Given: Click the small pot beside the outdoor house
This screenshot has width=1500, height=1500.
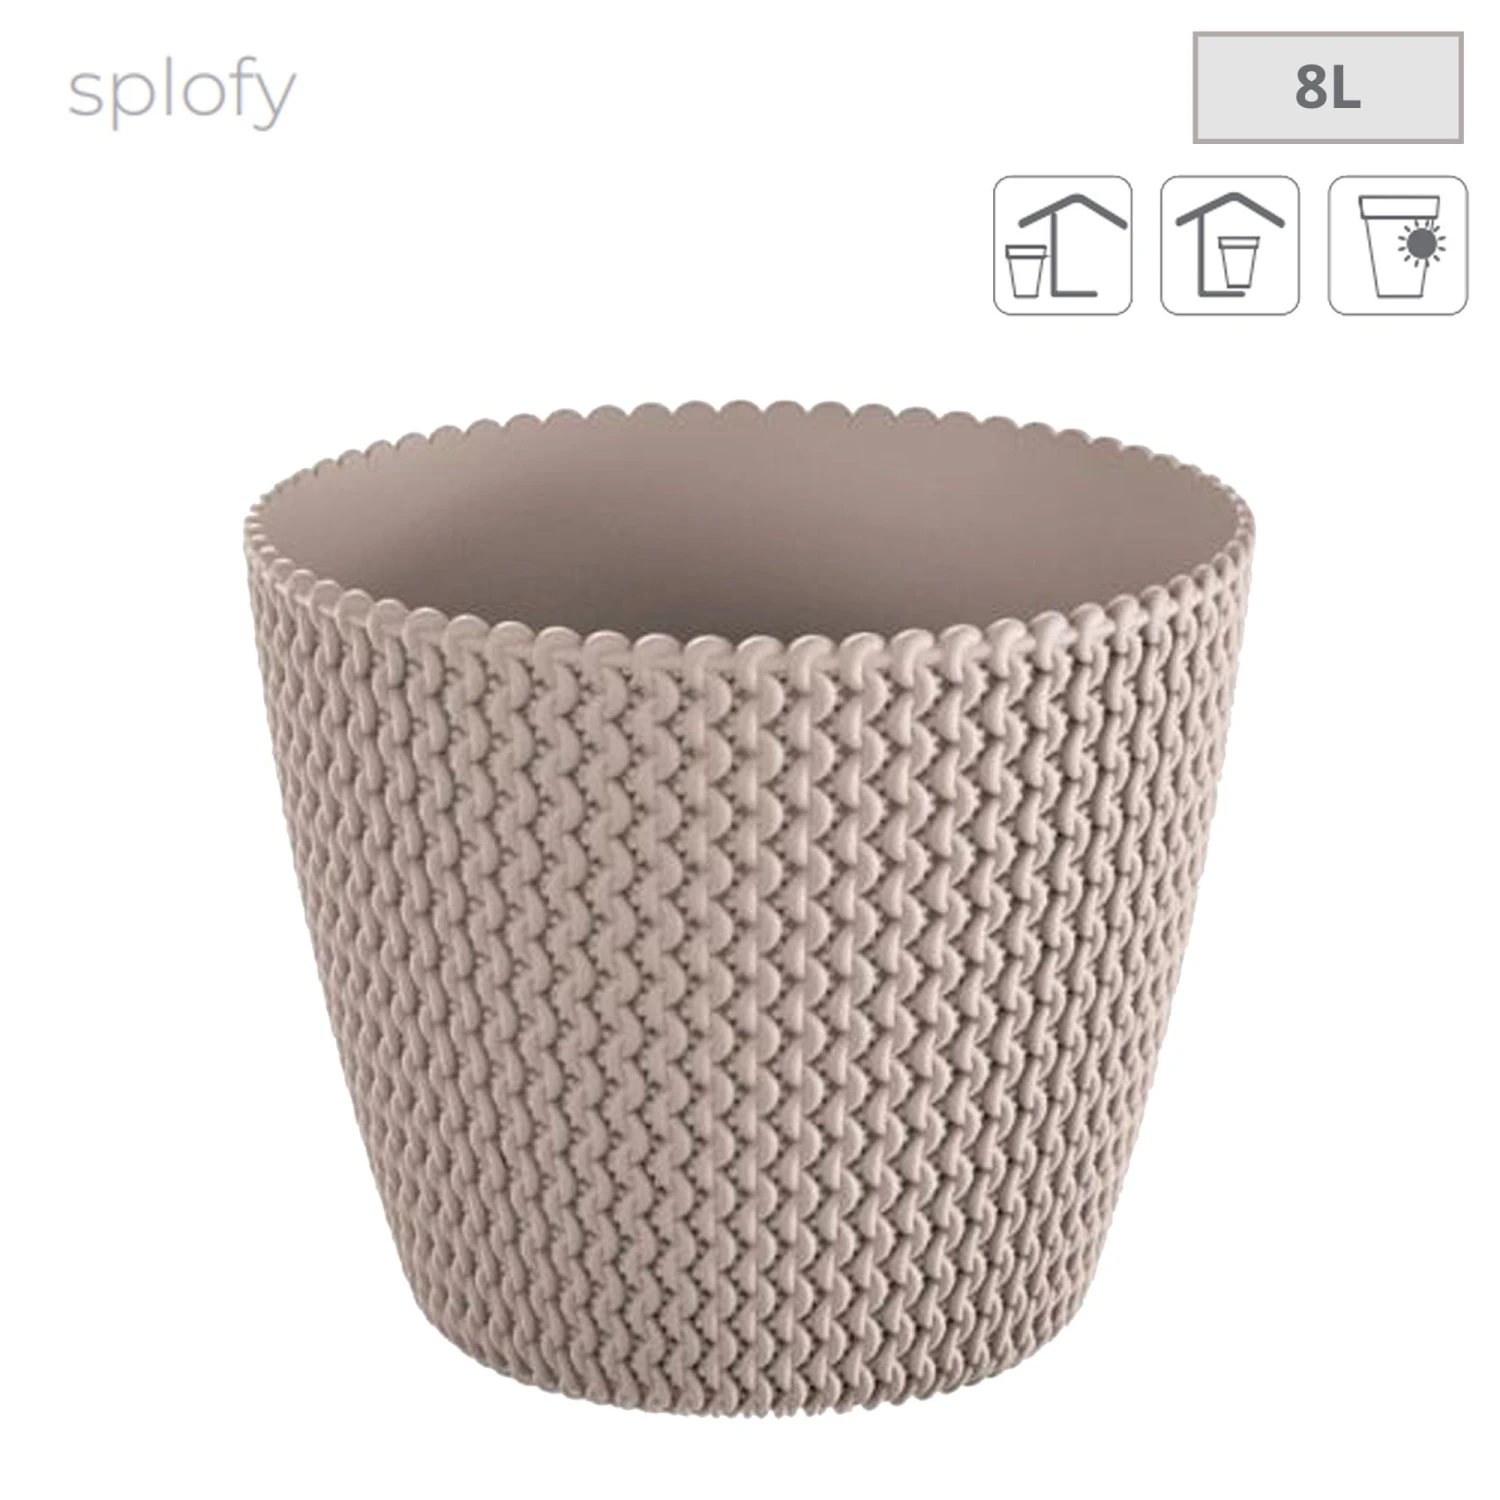Looking at the screenshot, I should (x=1025, y=271).
